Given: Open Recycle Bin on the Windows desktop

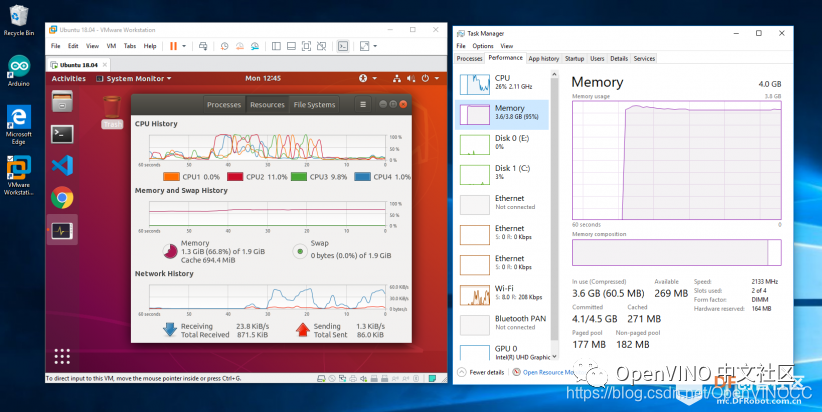Looking at the screenshot, I should [19, 20].
